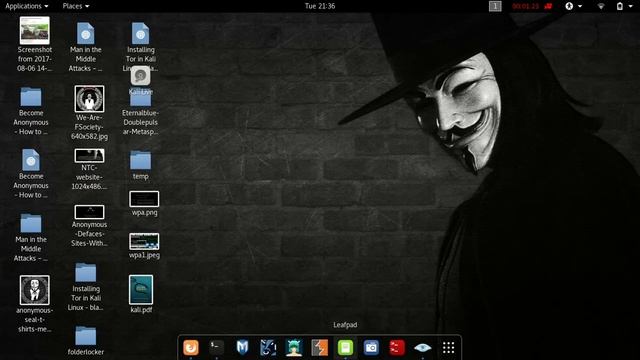Select the Installing Tor in Kali document

140,33
